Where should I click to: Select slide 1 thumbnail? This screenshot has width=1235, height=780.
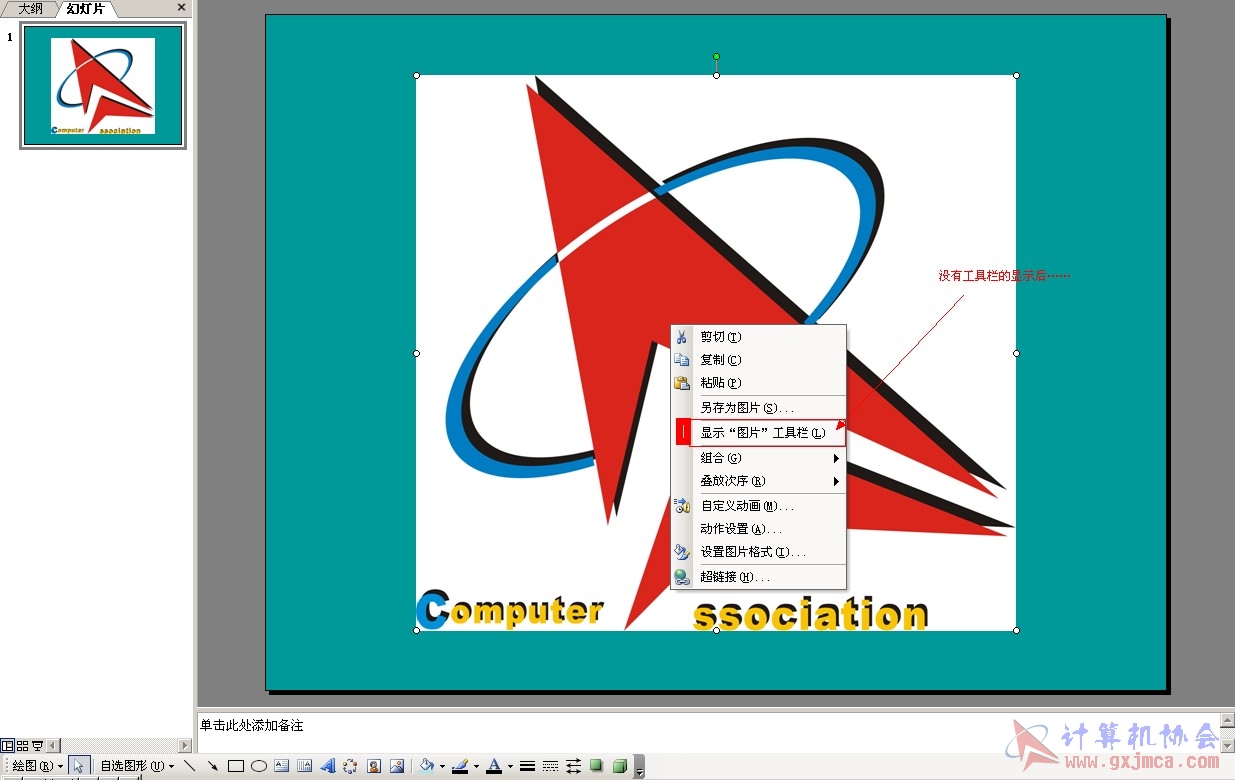point(103,86)
